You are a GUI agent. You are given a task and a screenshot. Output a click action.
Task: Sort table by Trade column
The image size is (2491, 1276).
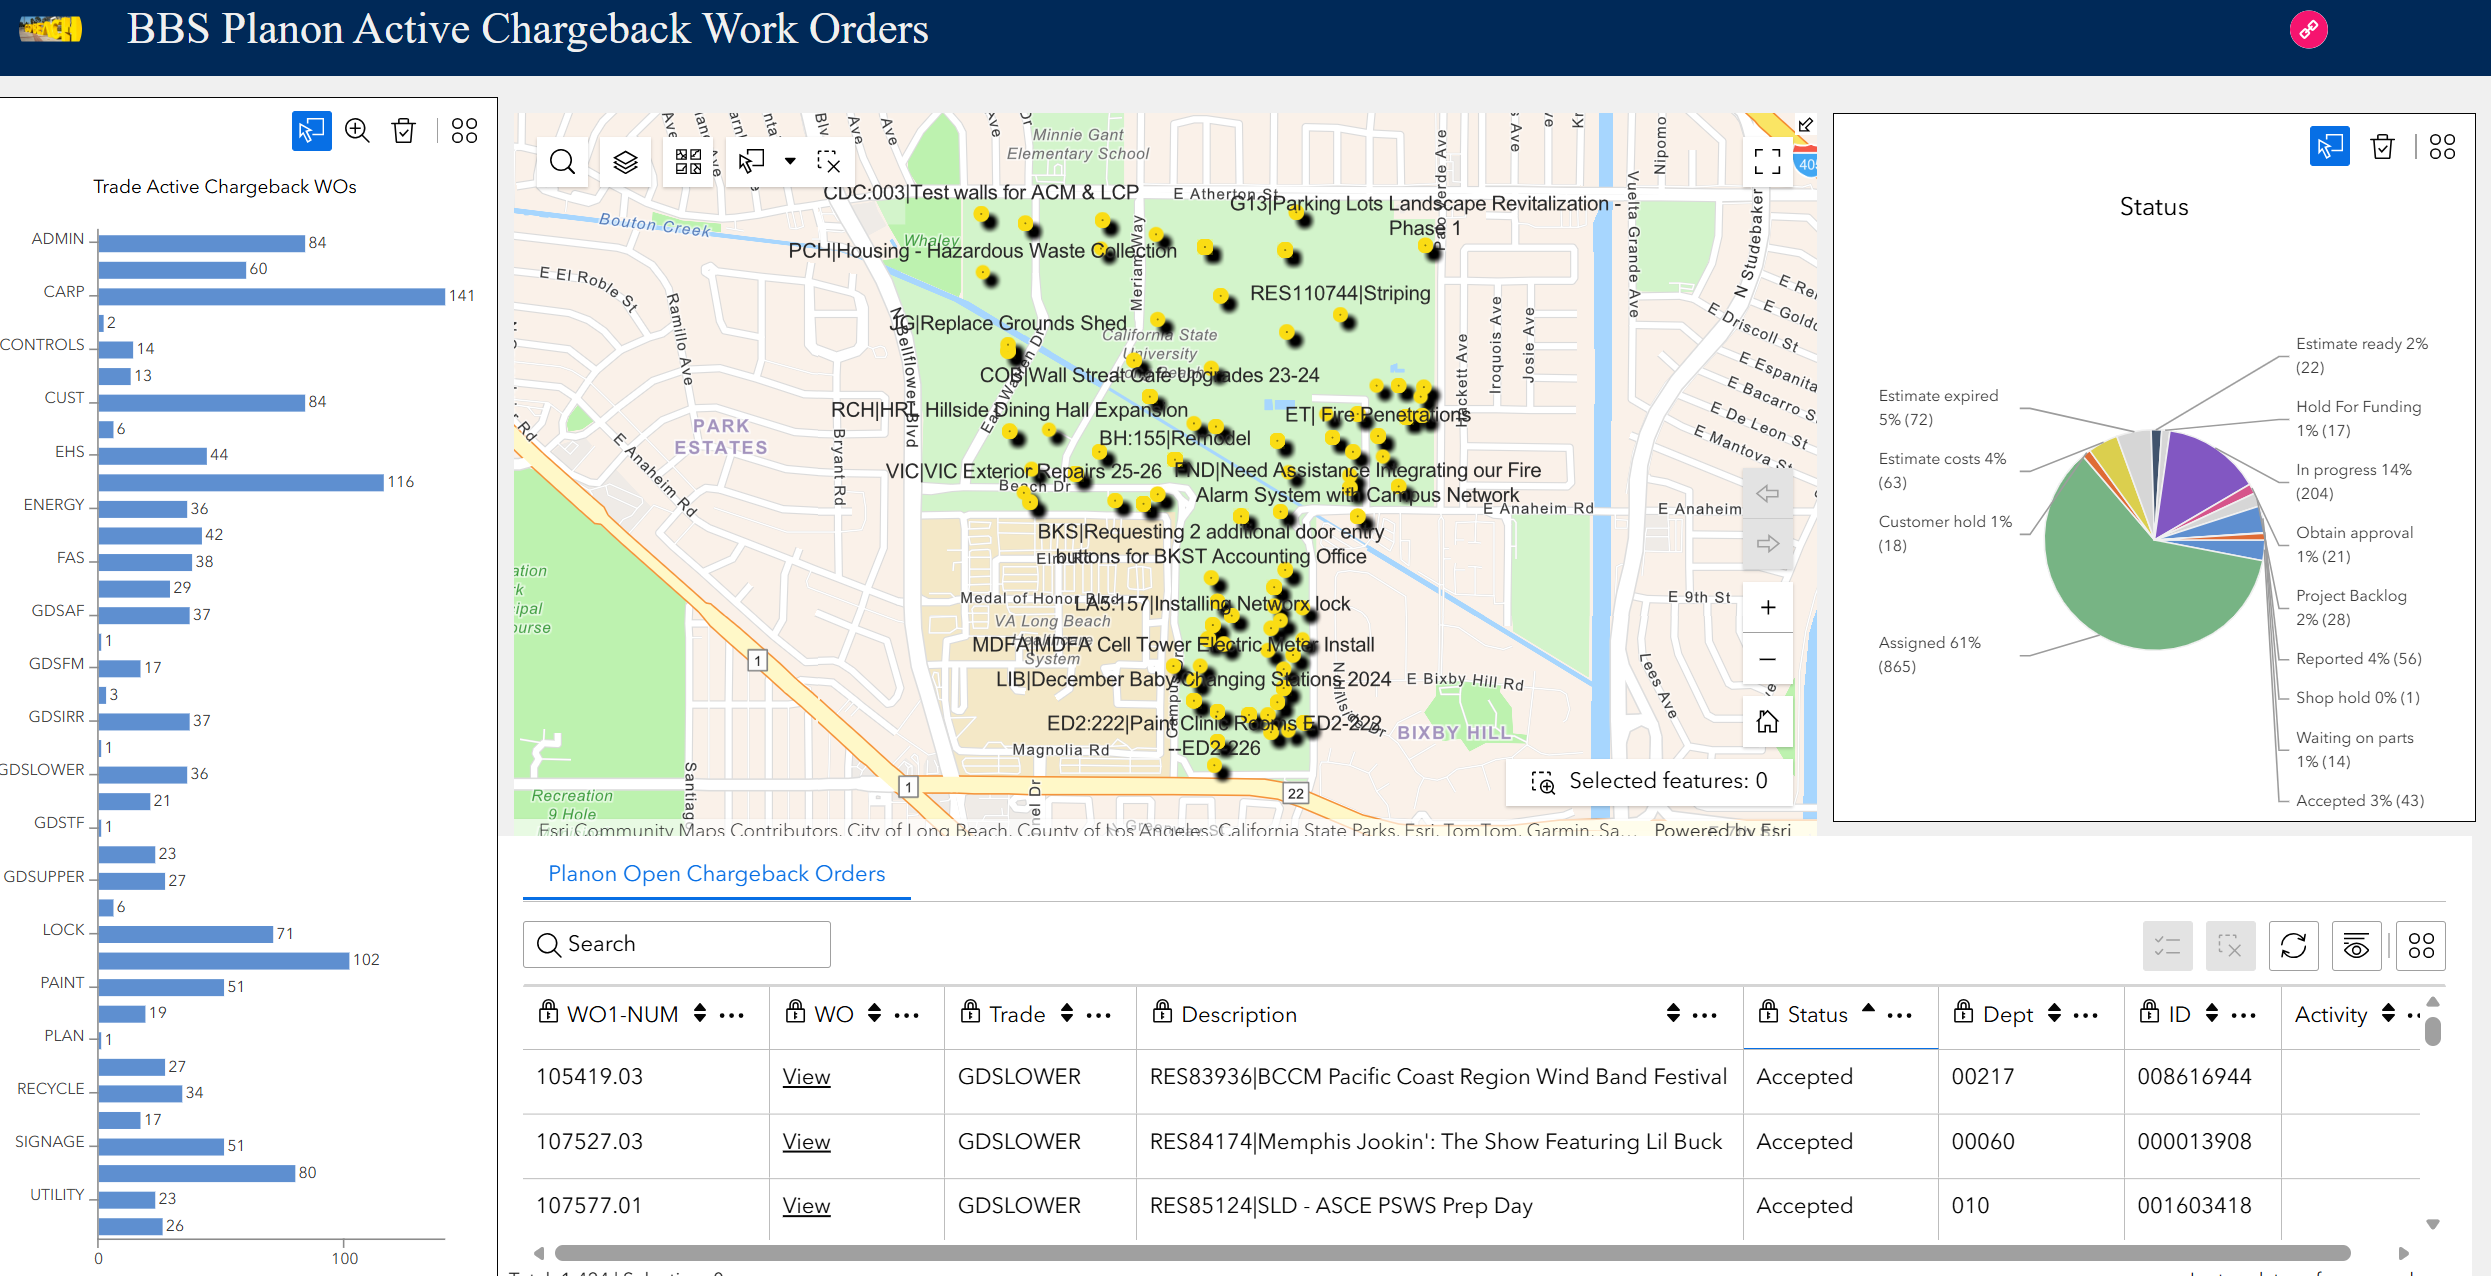[x=1067, y=1014]
